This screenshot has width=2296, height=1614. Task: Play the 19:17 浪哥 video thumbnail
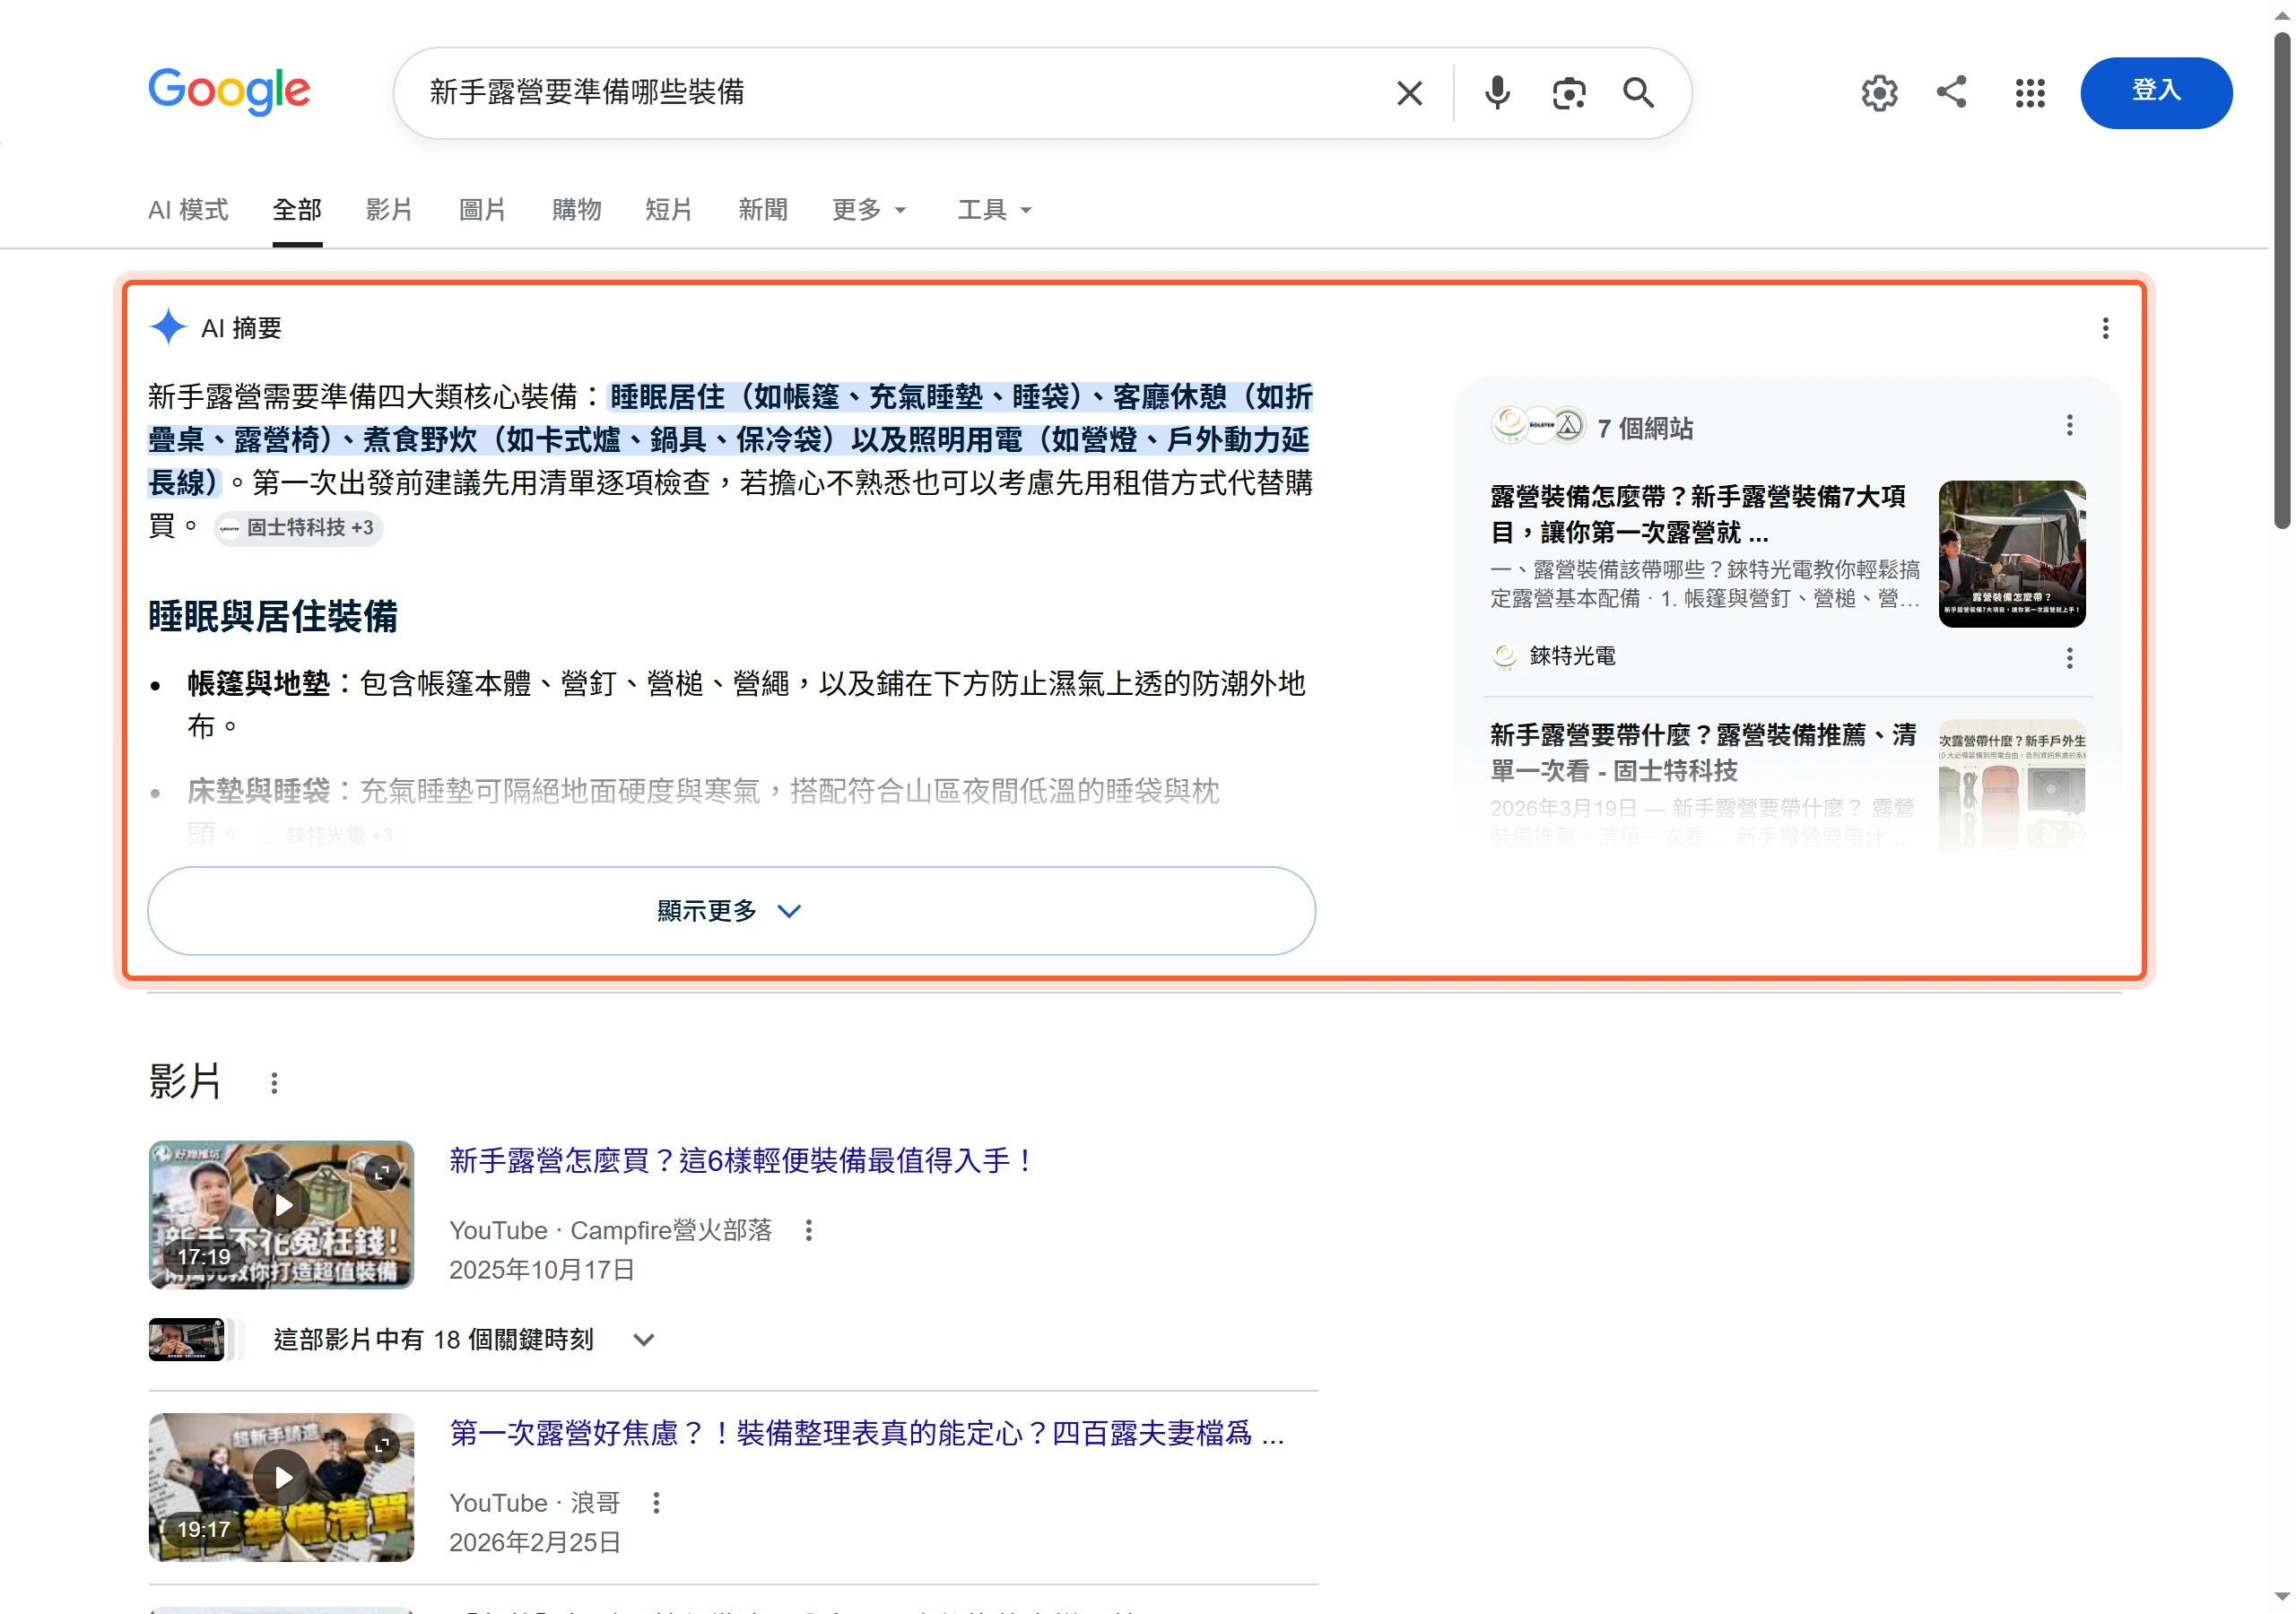(x=281, y=1486)
